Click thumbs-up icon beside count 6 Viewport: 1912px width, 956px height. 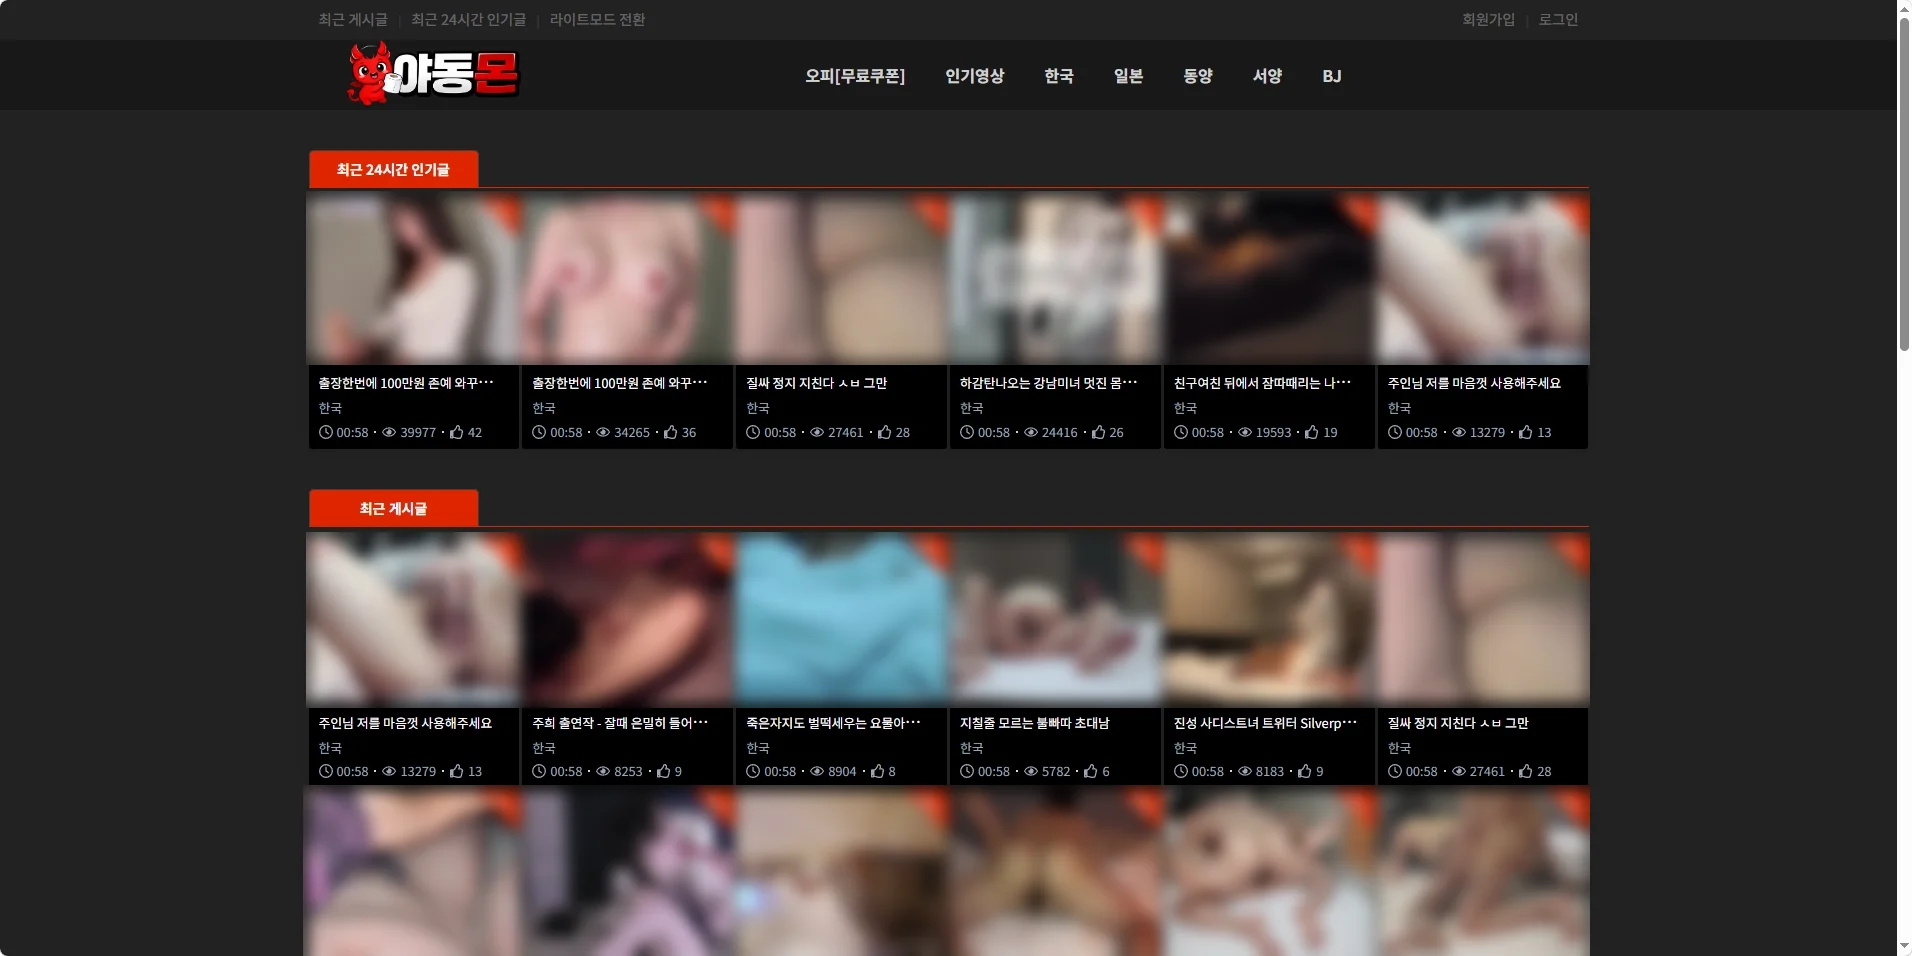pyautogui.click(x=1091, y=772)
